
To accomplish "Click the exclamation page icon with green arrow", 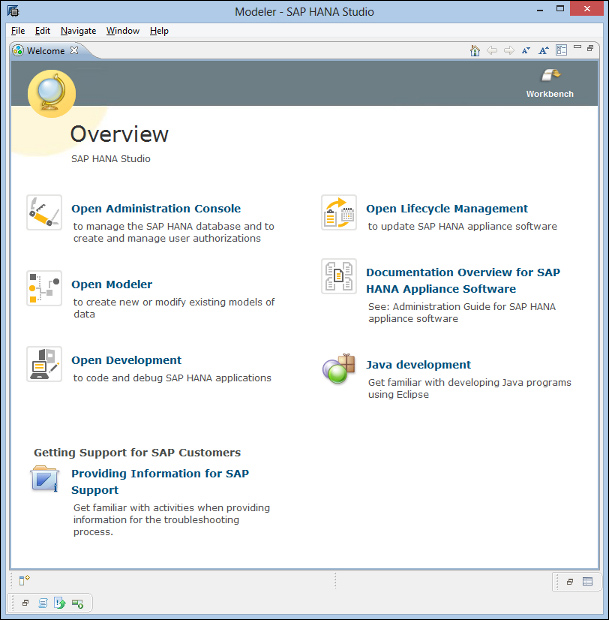I will point(60,603).
